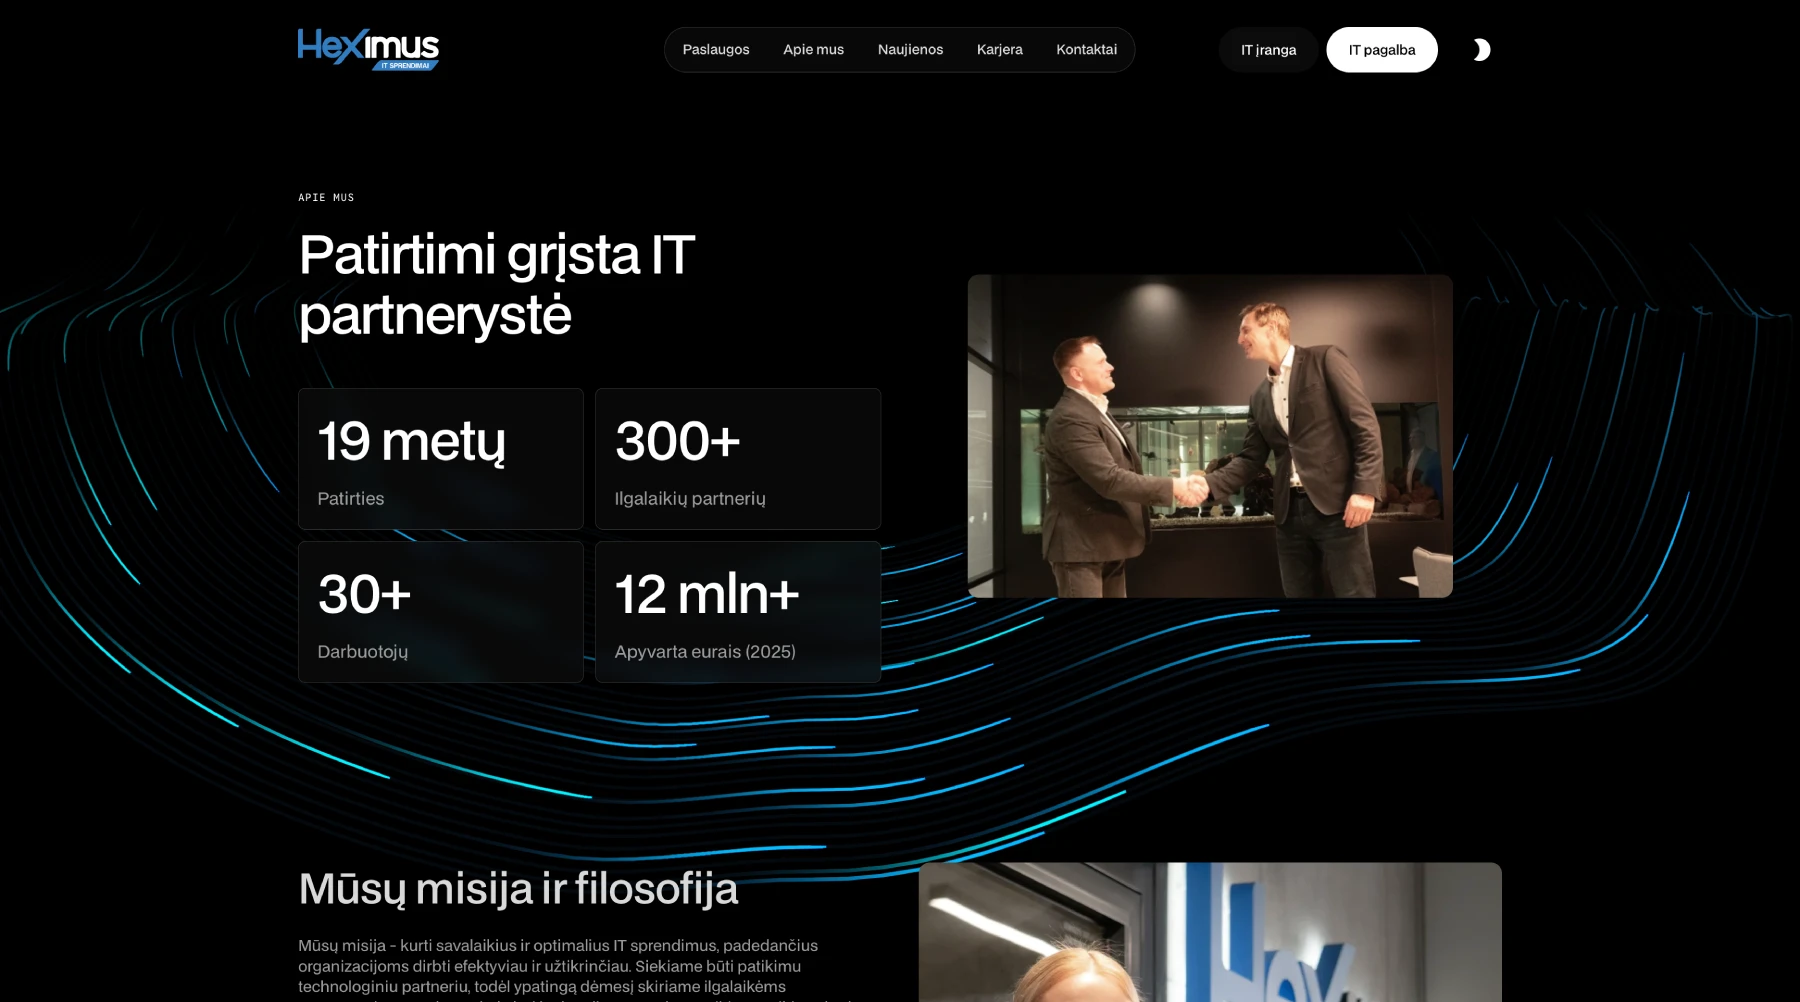
Task: Open Kontaktai in the navigation
Action: coord(1086,50)
